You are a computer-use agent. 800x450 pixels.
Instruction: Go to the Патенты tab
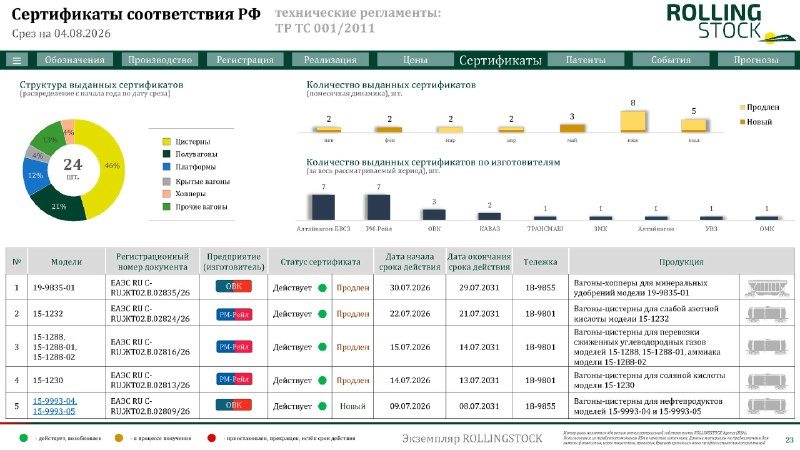click(585, 60)
